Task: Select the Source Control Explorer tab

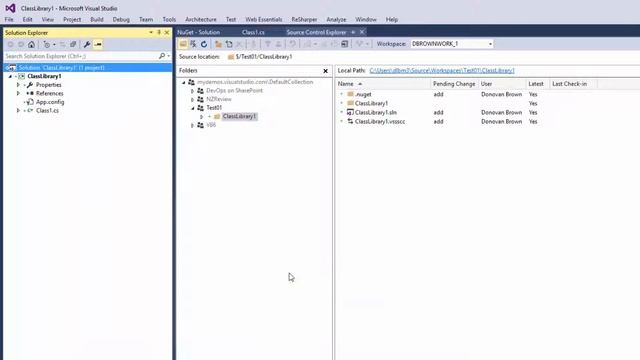Action: click(x=316, y=32)
